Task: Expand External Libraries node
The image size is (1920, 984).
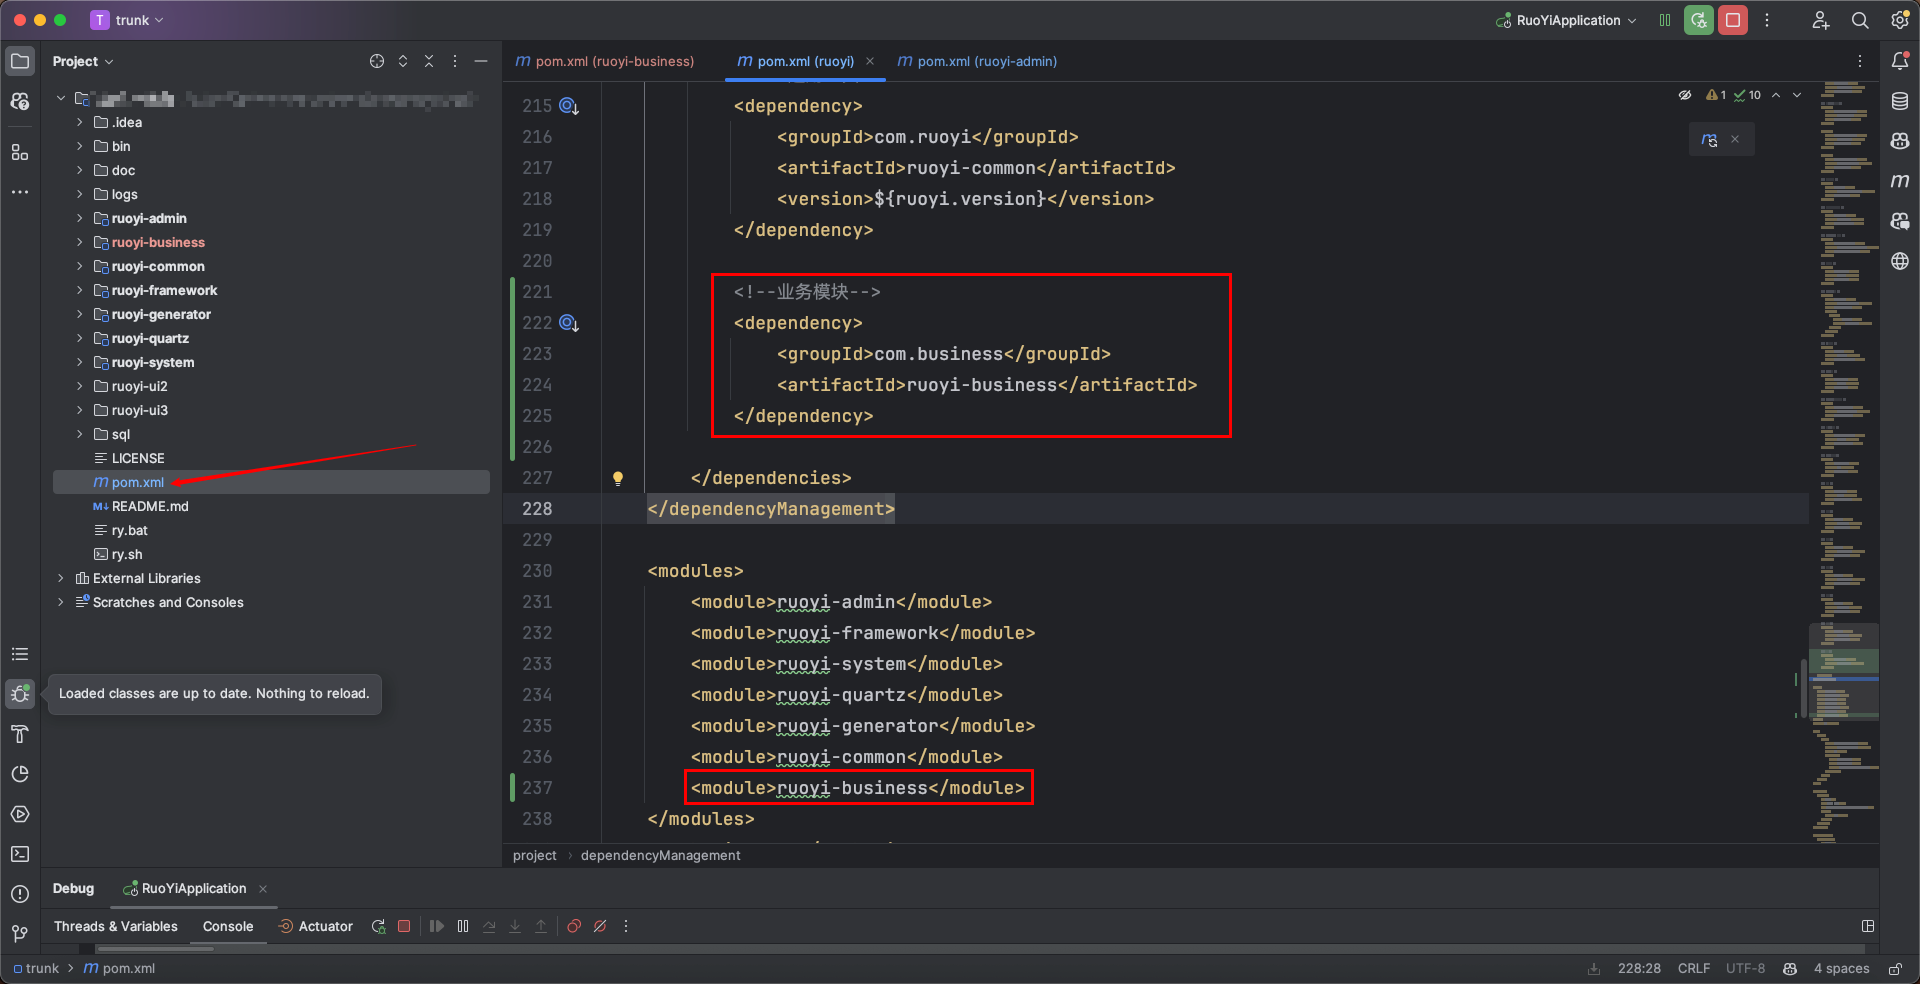Action: (x=61, y=578)
